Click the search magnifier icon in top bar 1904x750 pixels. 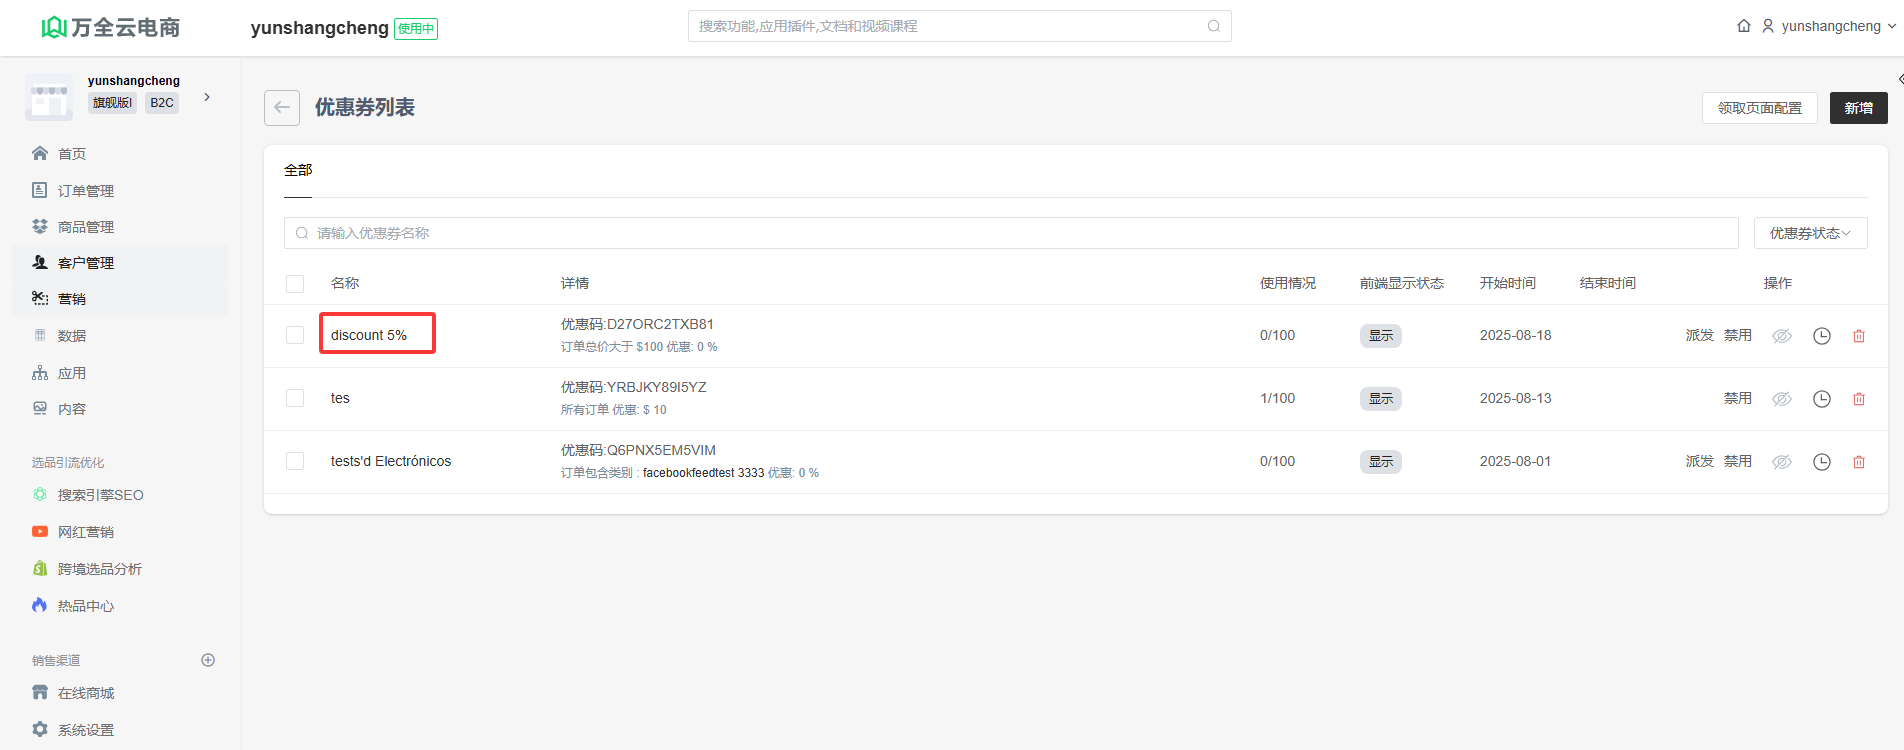point(1214,26)
